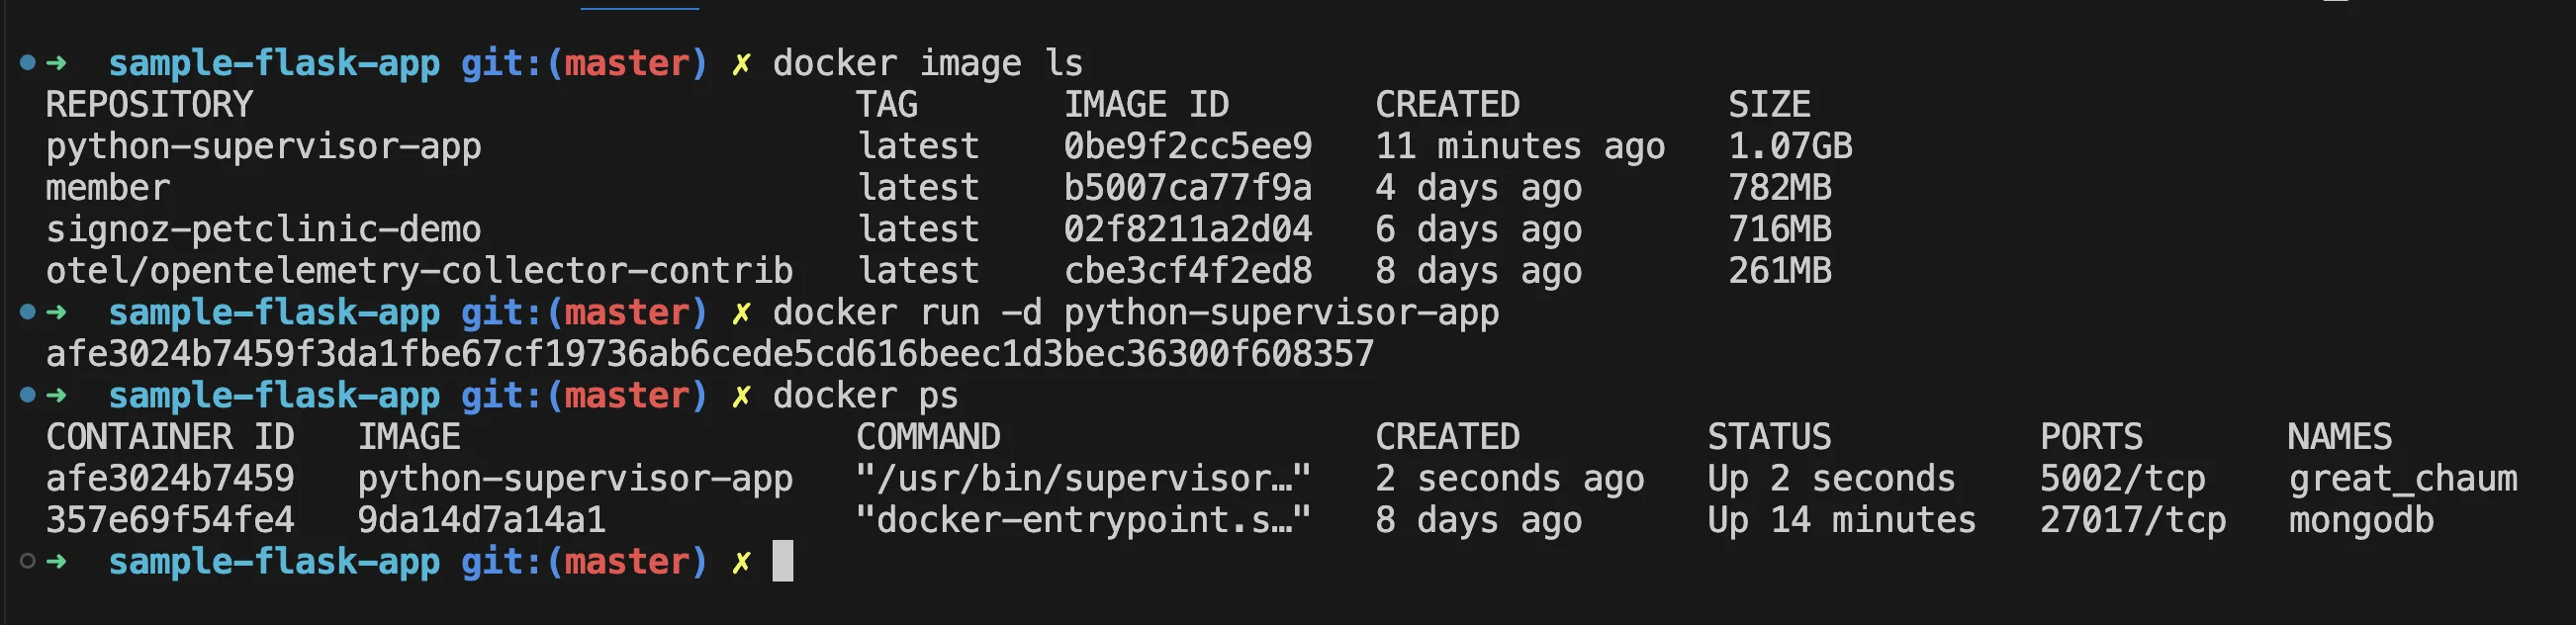Click green arrow on last prompt line
Viewport: 2576px width, 625px height.
(57, 561)
